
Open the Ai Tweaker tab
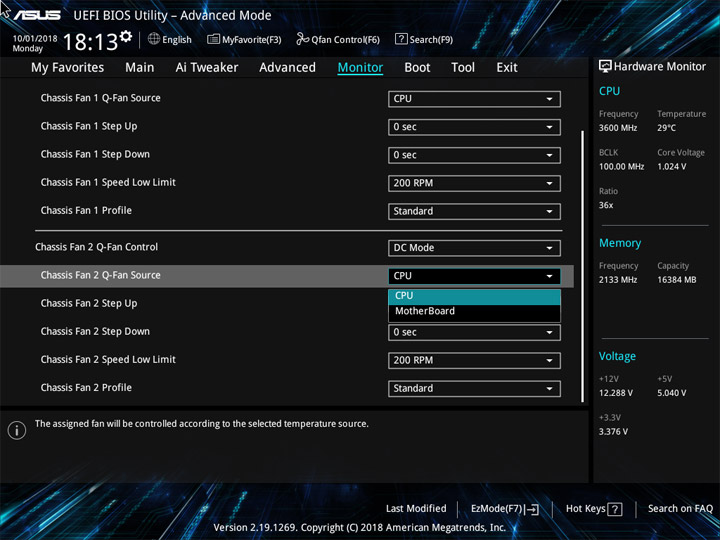(x=207, y=68)
